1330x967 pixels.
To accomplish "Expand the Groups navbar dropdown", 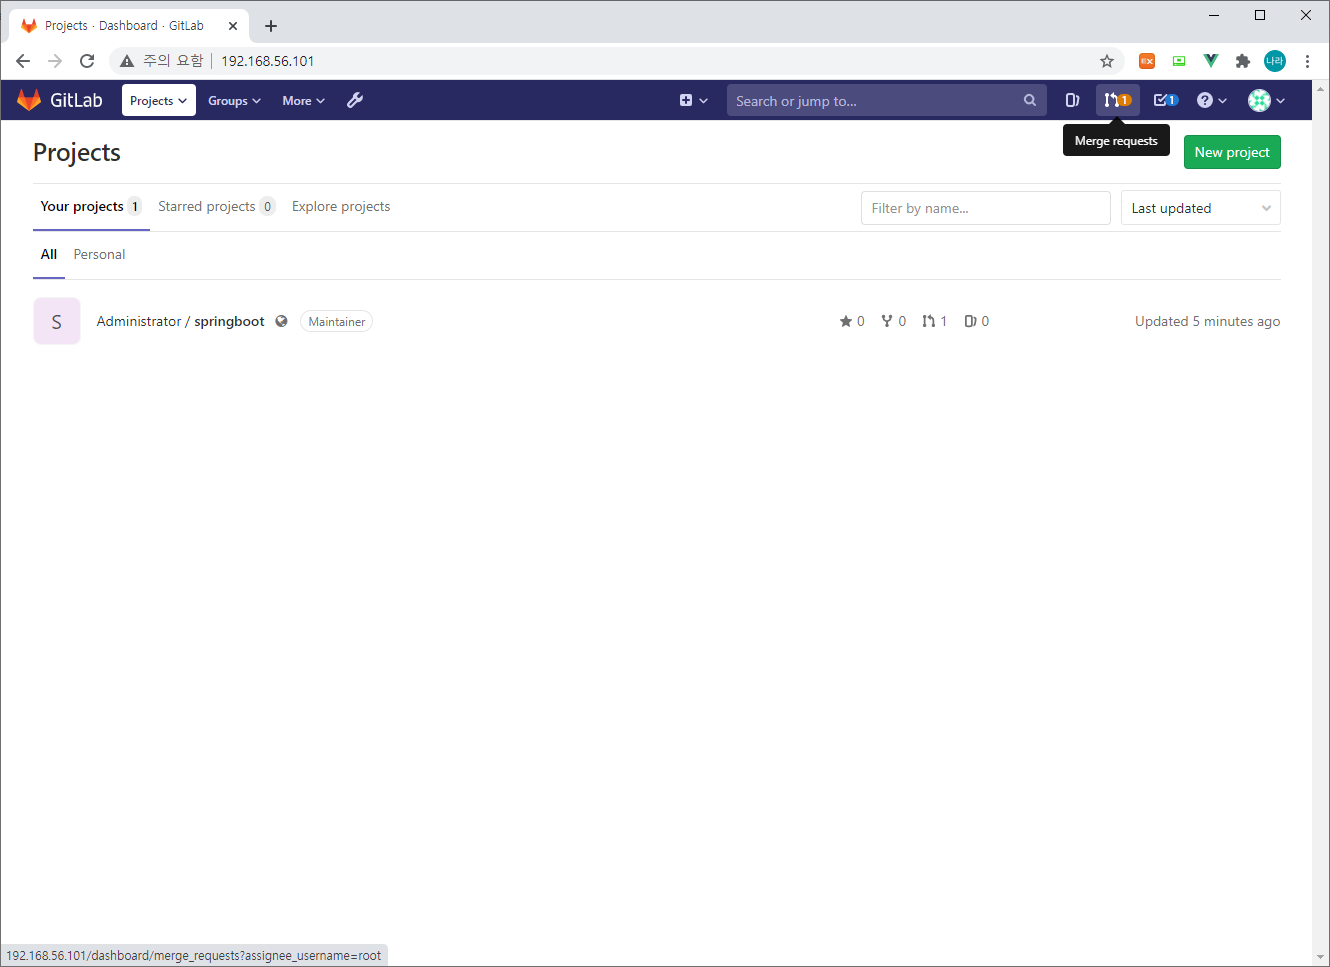I will (234, 100).
